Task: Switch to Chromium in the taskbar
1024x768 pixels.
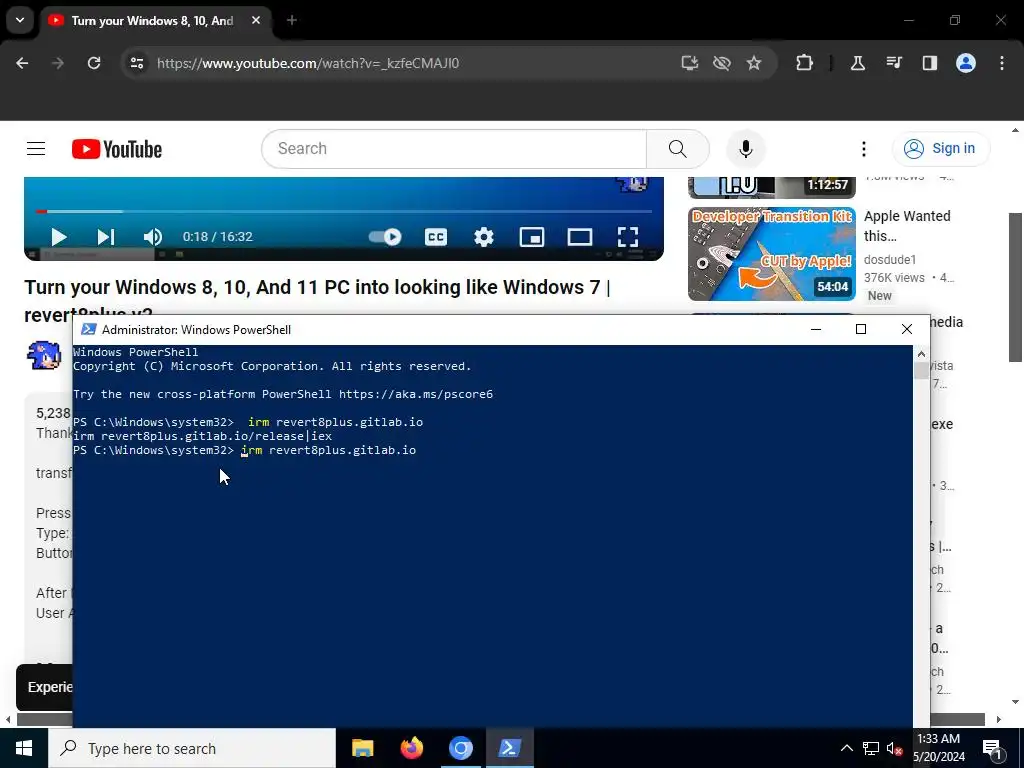Action: click(460, 748)
